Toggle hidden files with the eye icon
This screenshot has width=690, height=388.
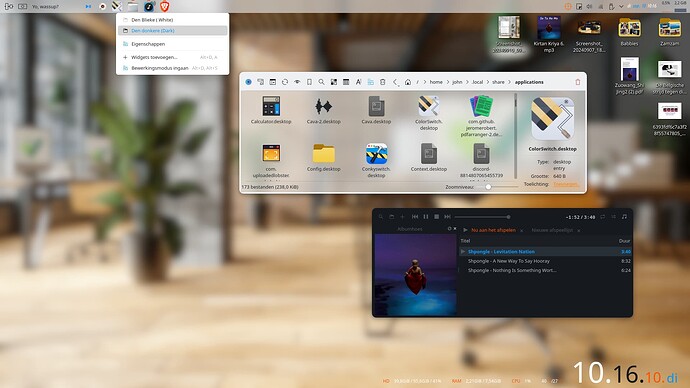[x=297, y=82]
